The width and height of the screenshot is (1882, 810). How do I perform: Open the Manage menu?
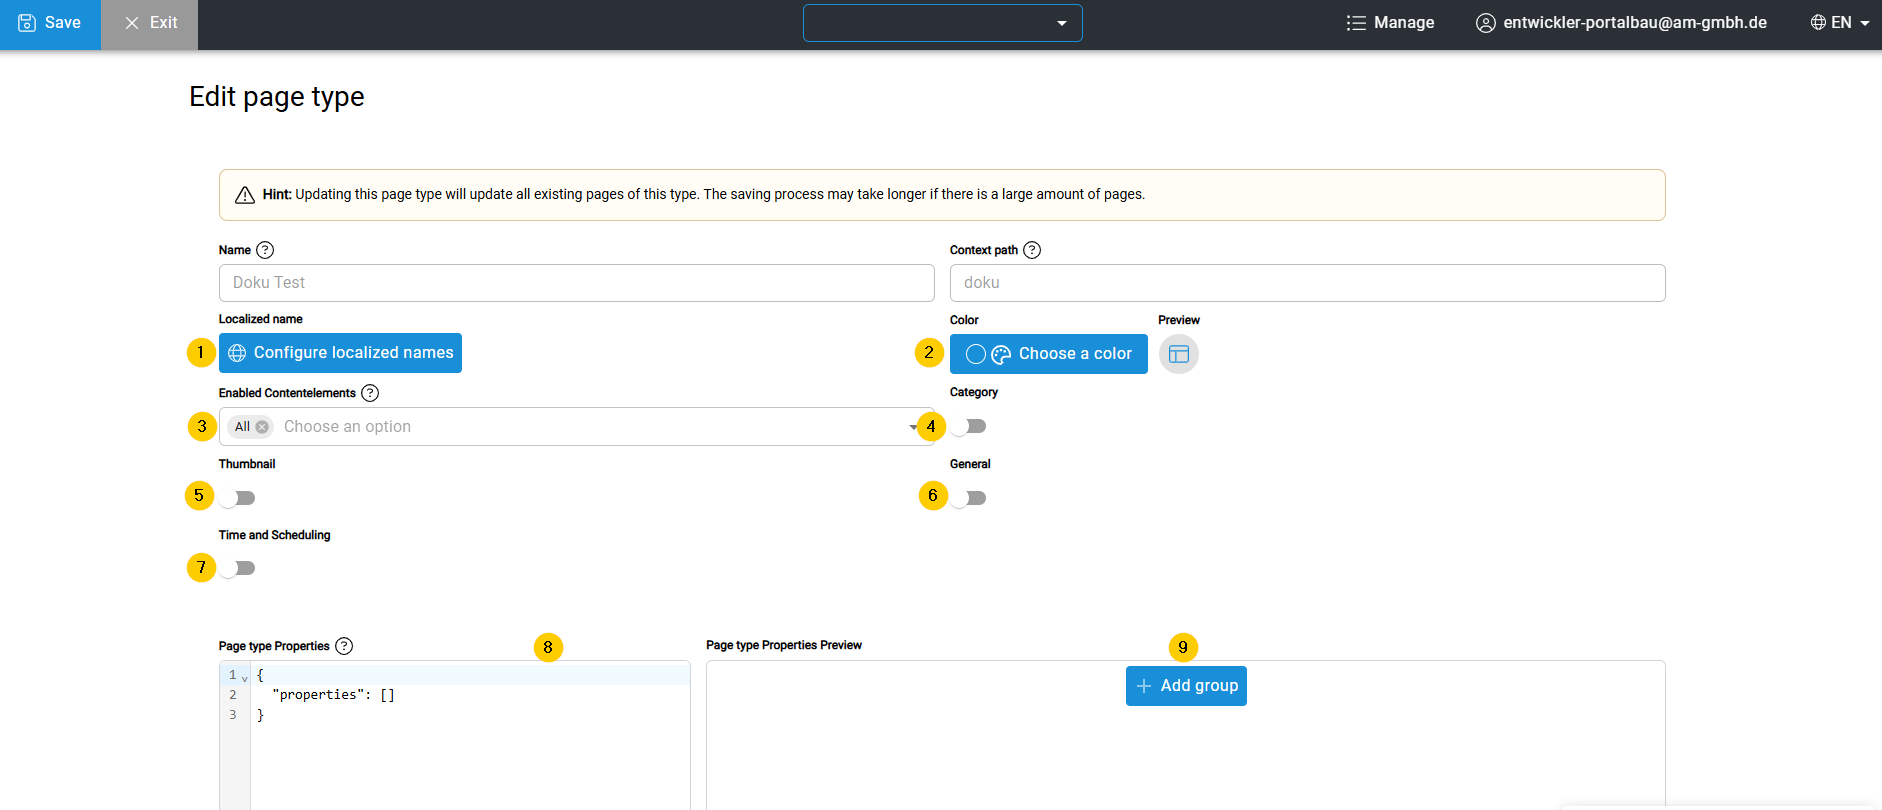pyautogui.click(x=1390, y=23)
